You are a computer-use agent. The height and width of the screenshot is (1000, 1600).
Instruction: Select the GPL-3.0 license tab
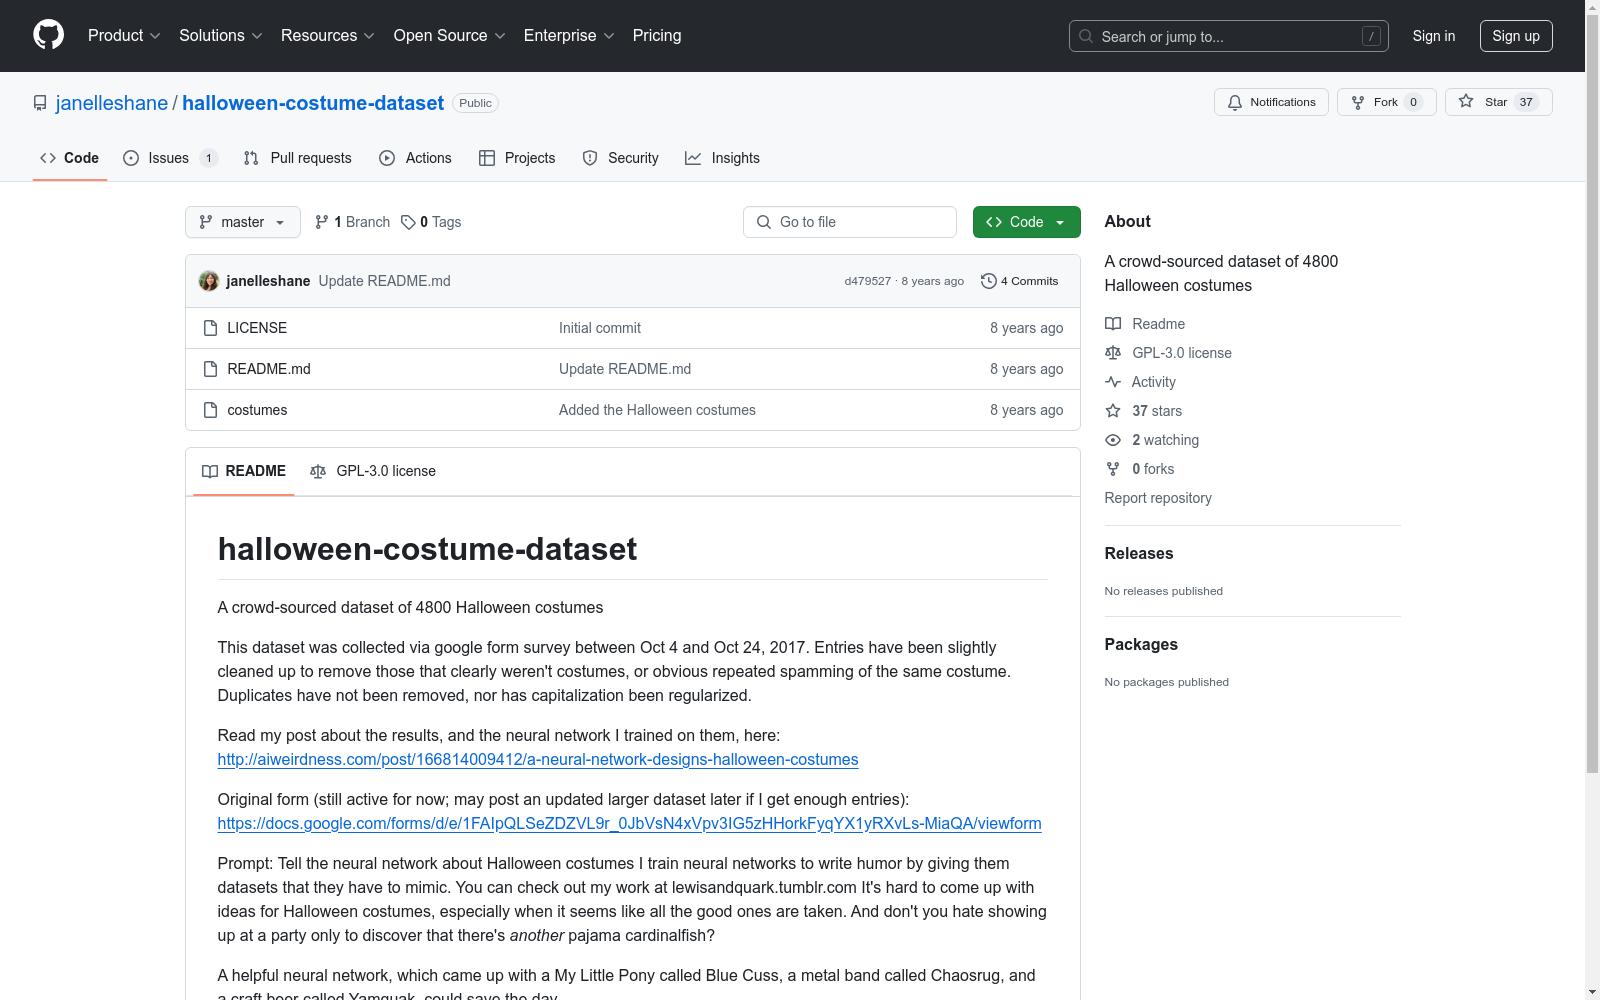coord(373,471)
